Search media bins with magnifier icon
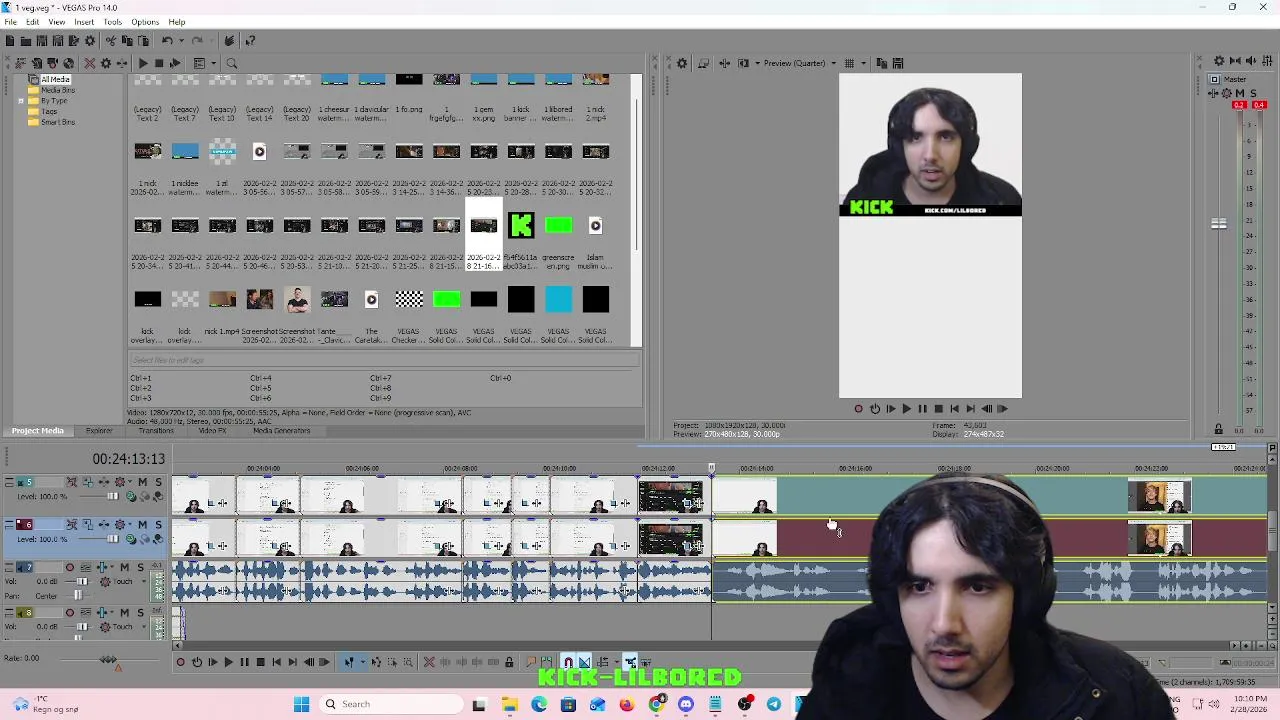The width and height of the screenshot is (1280, 720). pos(231,63)
